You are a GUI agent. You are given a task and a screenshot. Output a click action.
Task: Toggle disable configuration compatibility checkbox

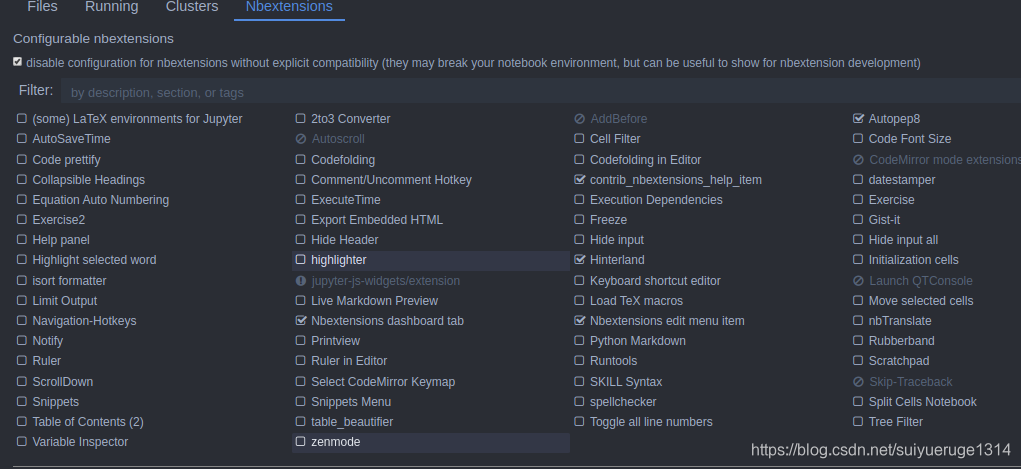[18, 62]
